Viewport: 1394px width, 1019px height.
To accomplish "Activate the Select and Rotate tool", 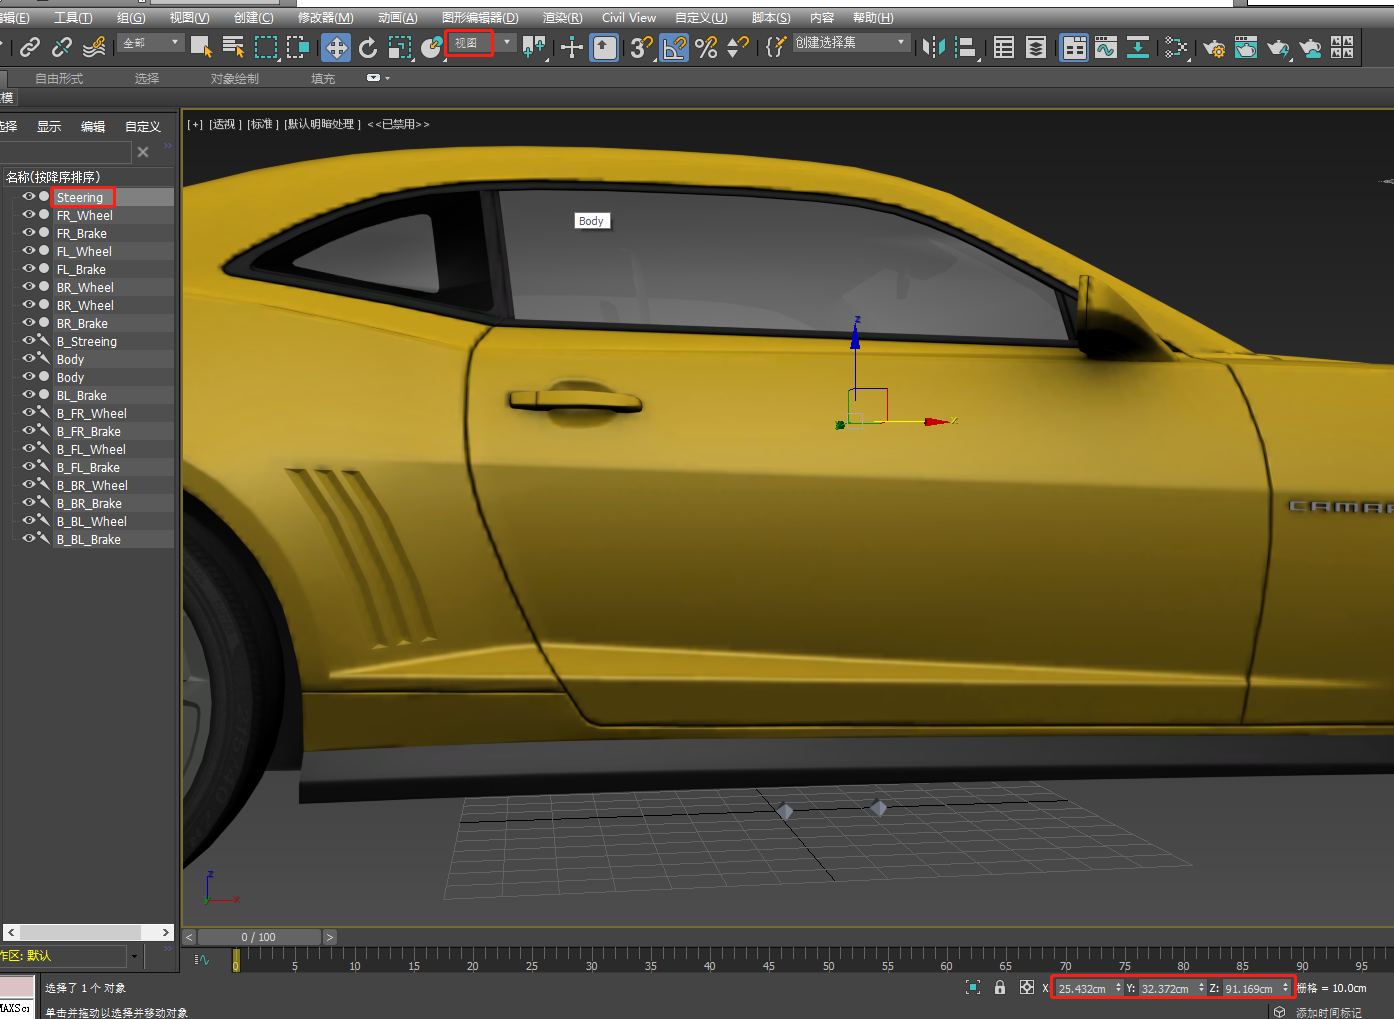I will click(x=368, y=47).
